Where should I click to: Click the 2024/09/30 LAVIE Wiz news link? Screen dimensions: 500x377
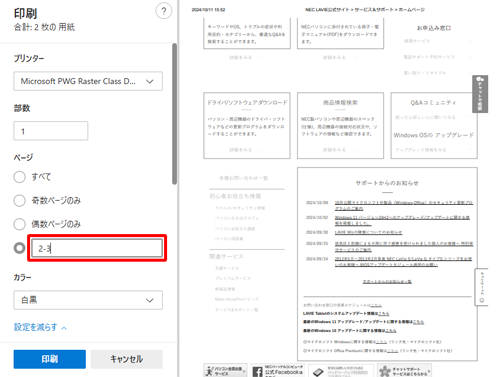pyautogui.click(x=368, y=232)
